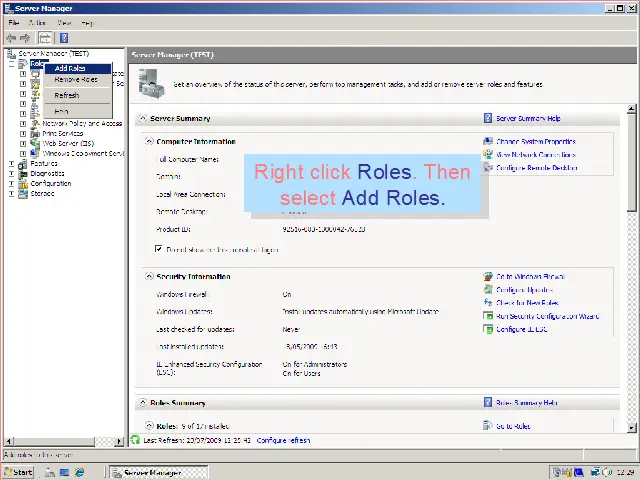Click Check for New Roles link
The height and width of the screenshot is (480, 640).
coord(527,303)
